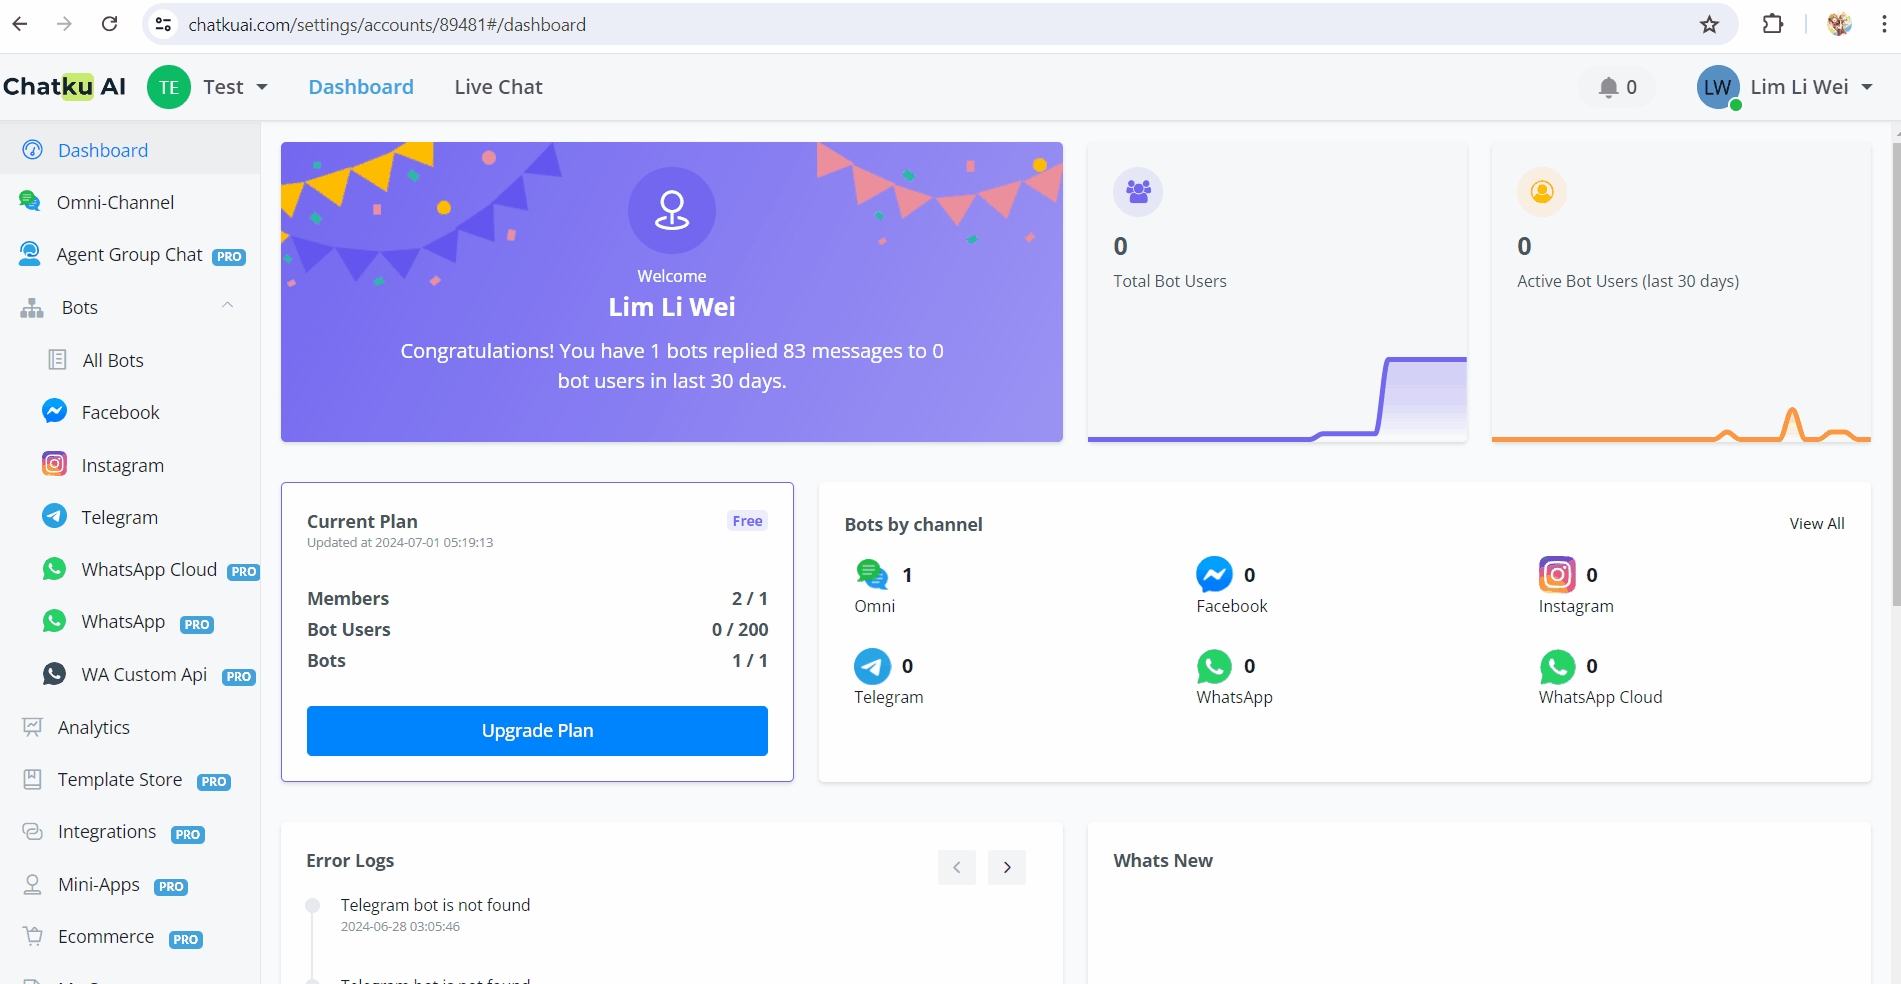
Task: Switch to the Live Chat tab
Action: pyautogui.click(x=498, y=87)
